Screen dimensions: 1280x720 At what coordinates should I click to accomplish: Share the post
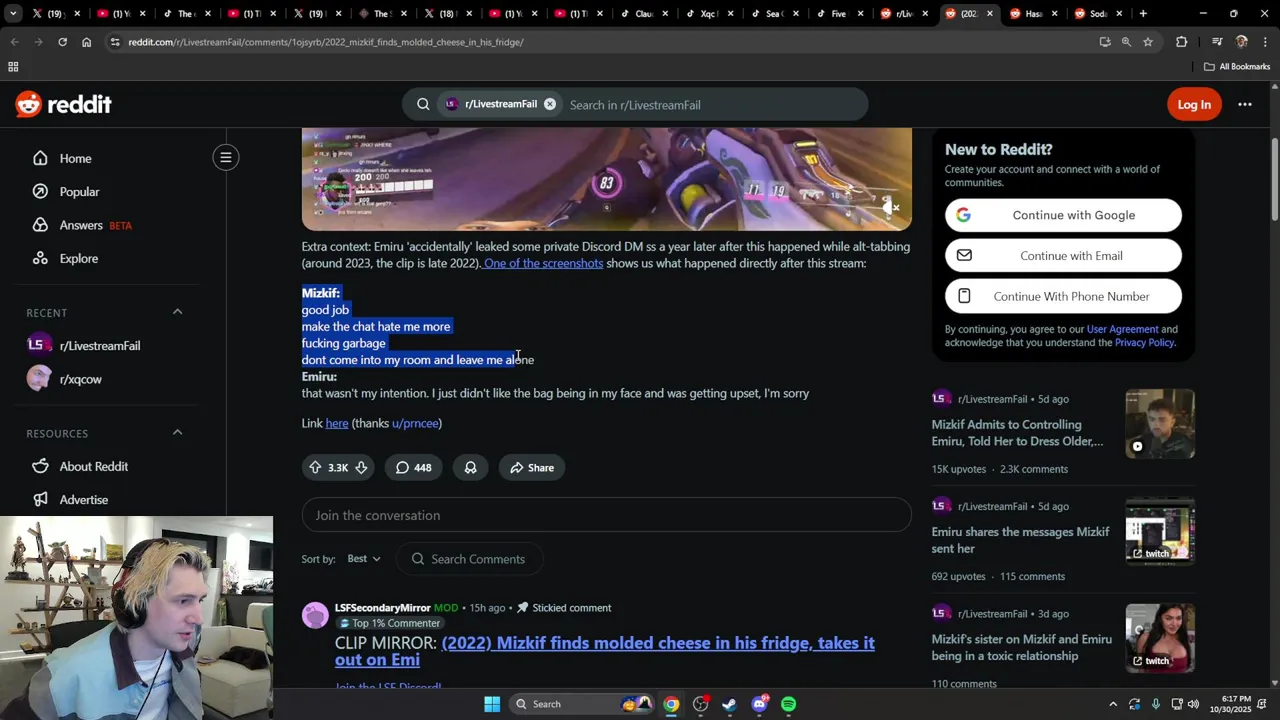[x=532, y=467]
